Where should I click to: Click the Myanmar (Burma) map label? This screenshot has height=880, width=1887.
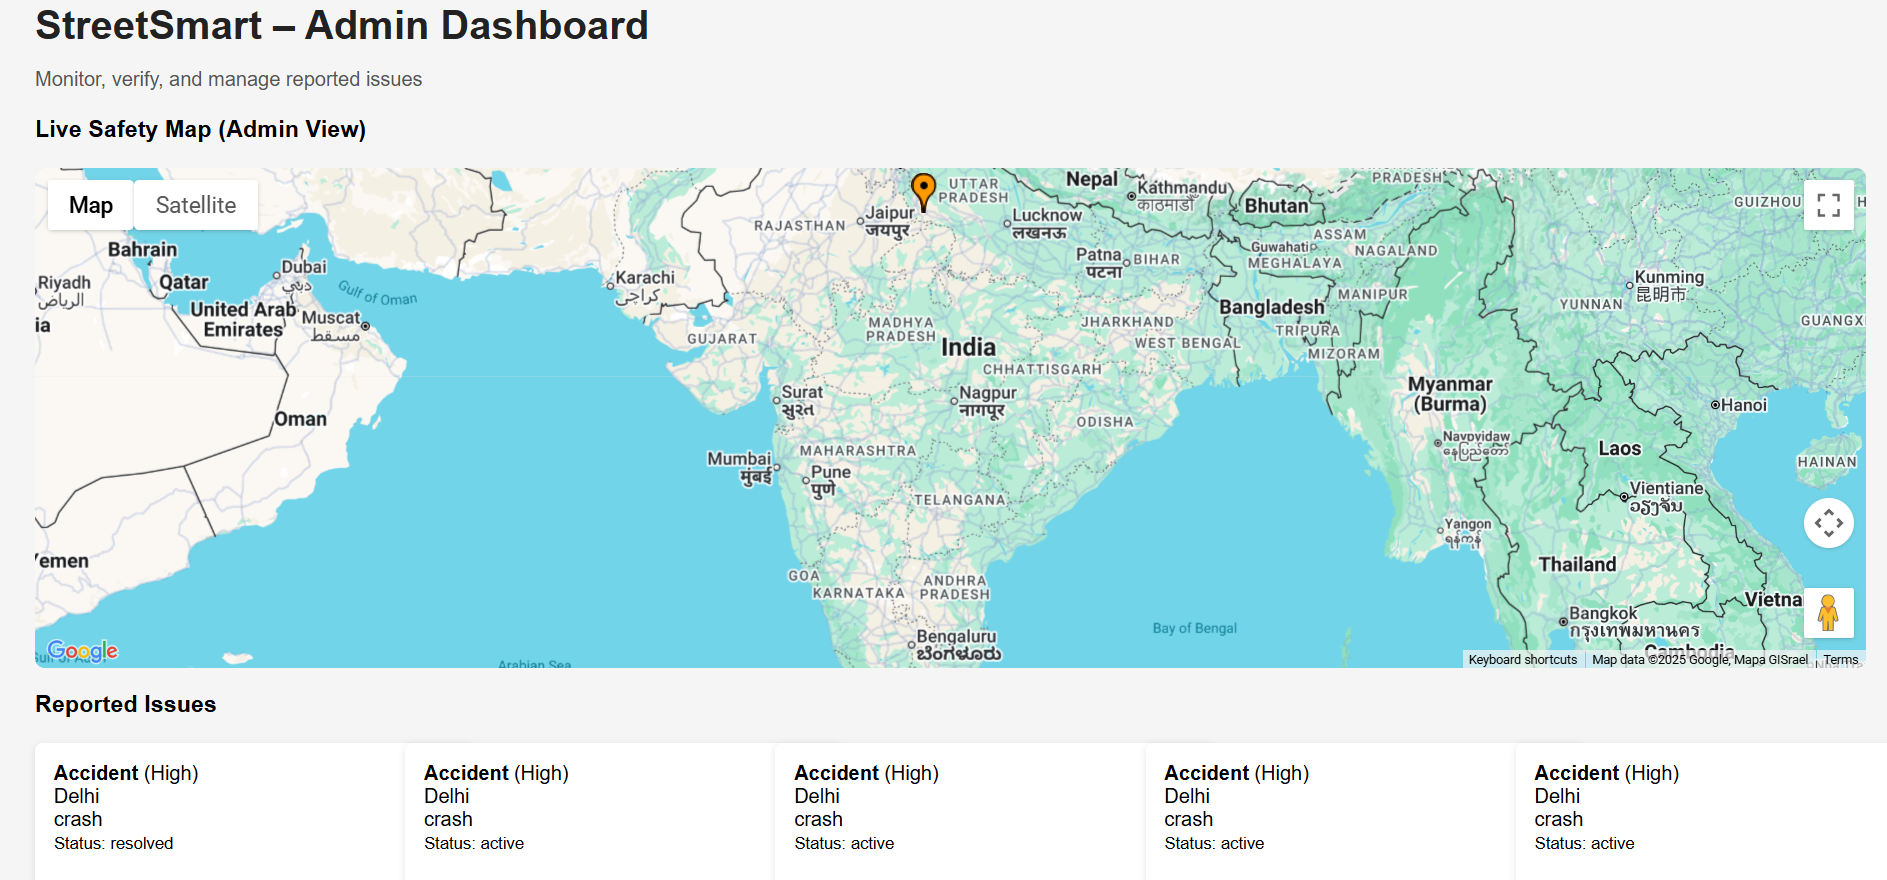1450,394
